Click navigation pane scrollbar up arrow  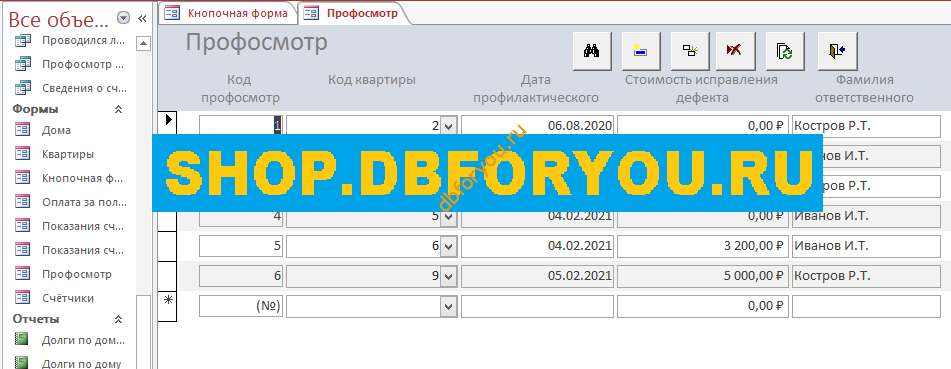click(143, 43)
